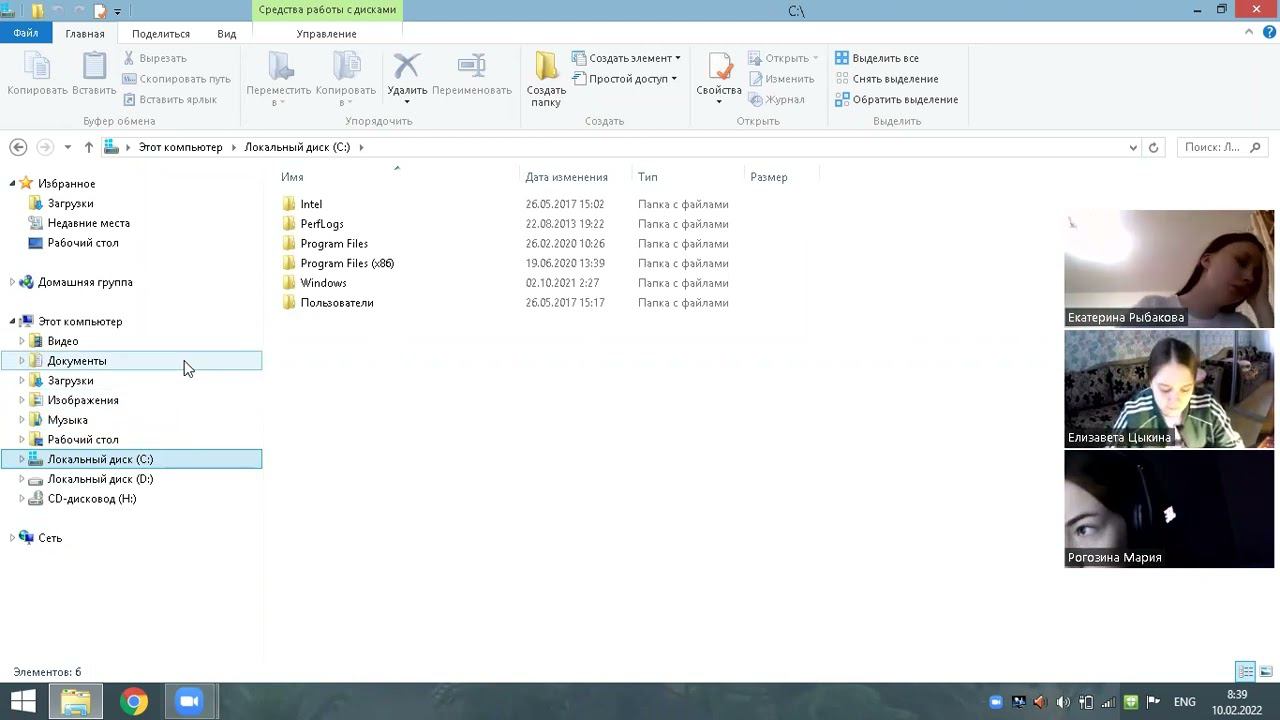Select Загрузки under Избранное
The width and height of the screenshot is (1280, 720).
(70, 203)
